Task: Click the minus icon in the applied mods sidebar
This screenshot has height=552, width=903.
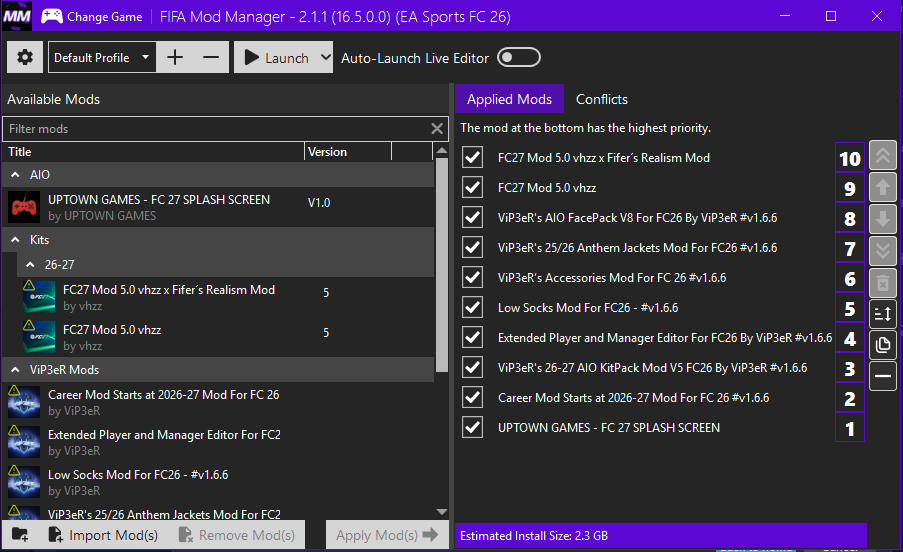Action: click(x=883, y=376)
